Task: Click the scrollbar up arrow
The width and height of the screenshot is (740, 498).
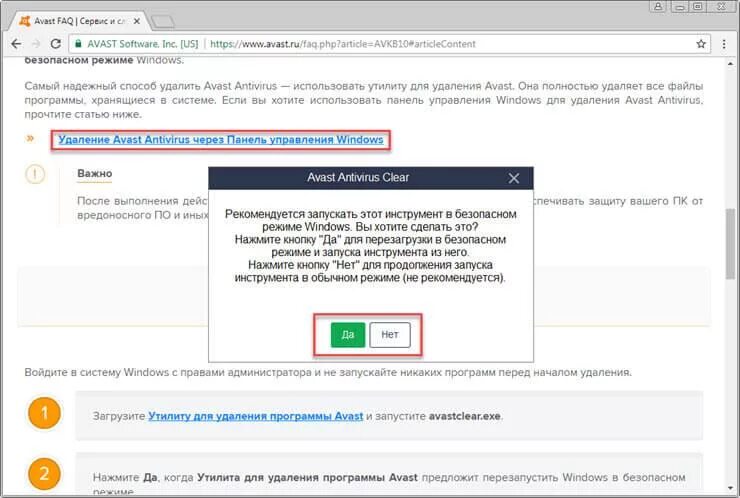Action: coord(731,63)
